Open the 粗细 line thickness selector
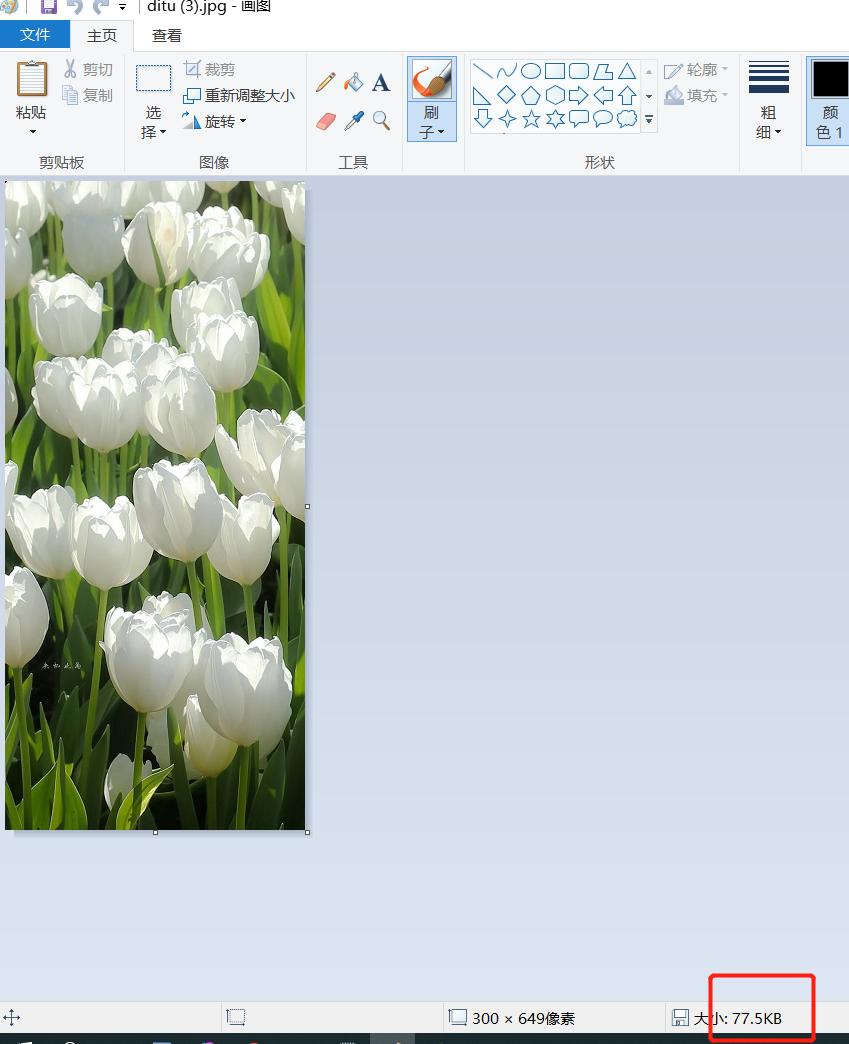The image size is (849, 1044). tap(768, 101)
